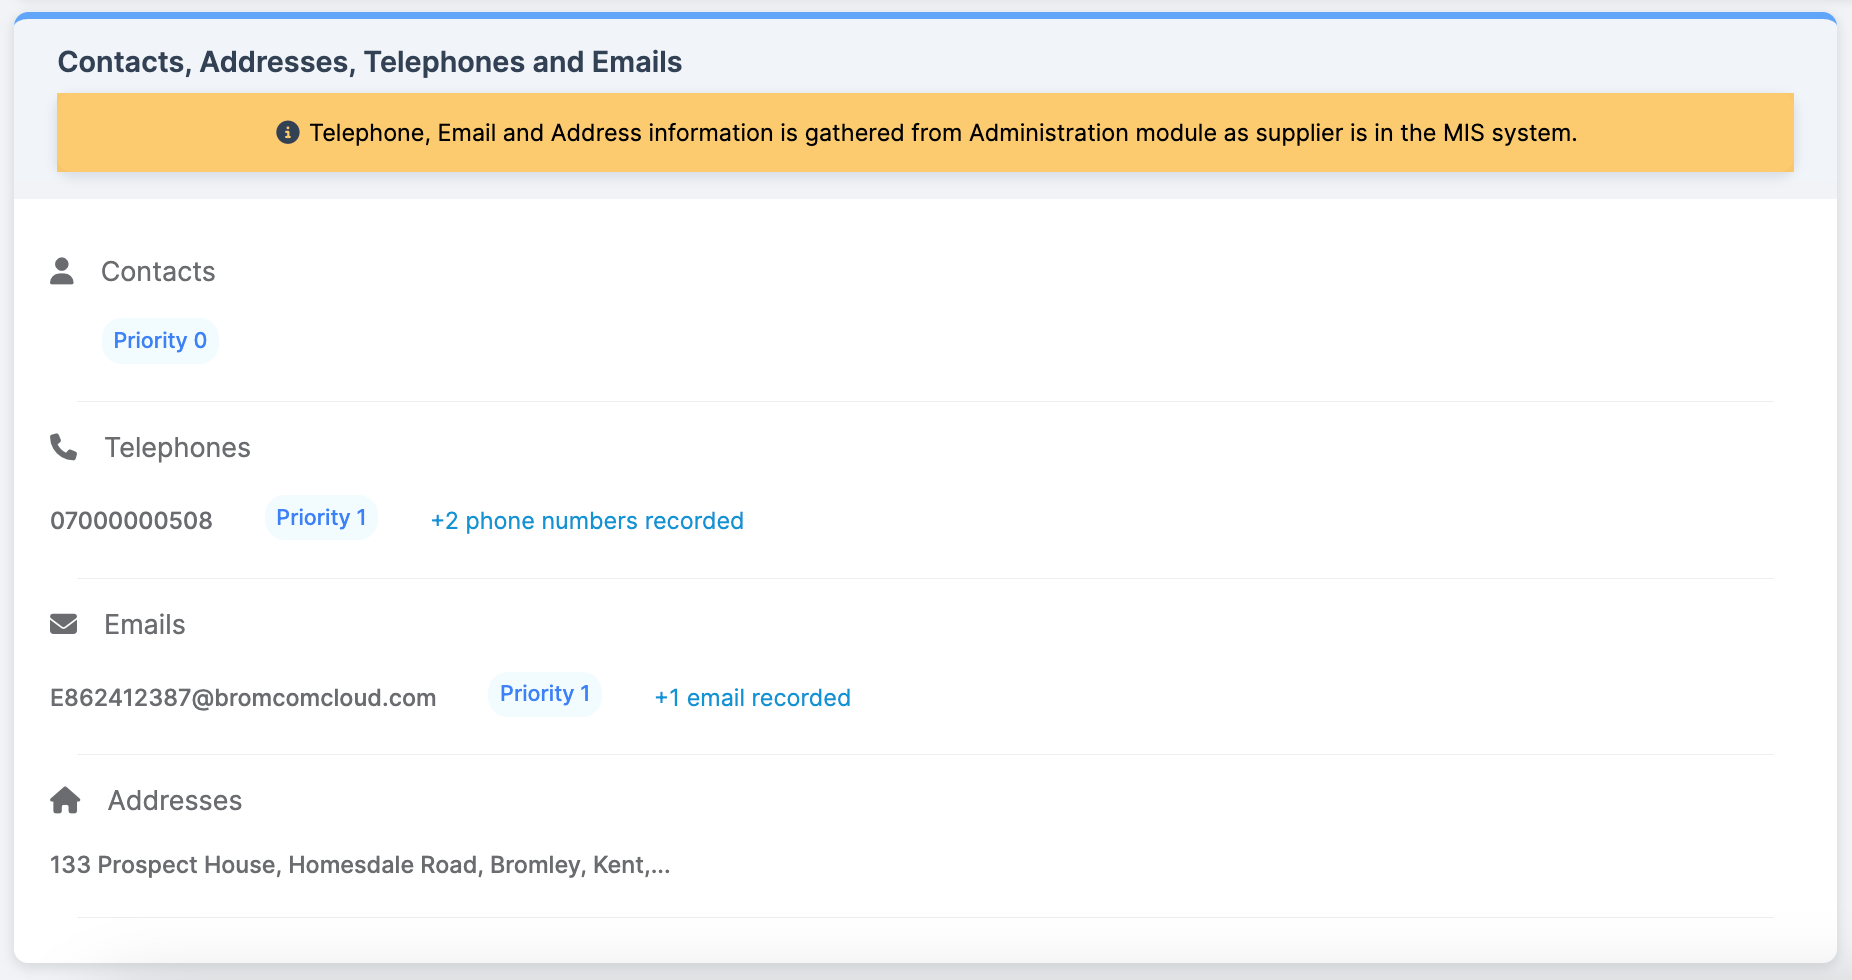Click the phone handset icon beside Telephones

click(64, 447)
